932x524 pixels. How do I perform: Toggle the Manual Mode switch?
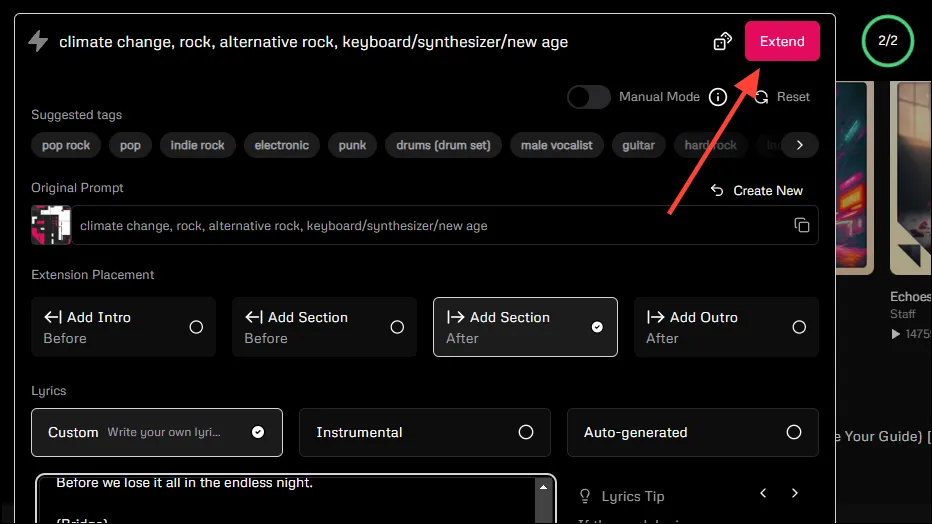click(588, 97)
